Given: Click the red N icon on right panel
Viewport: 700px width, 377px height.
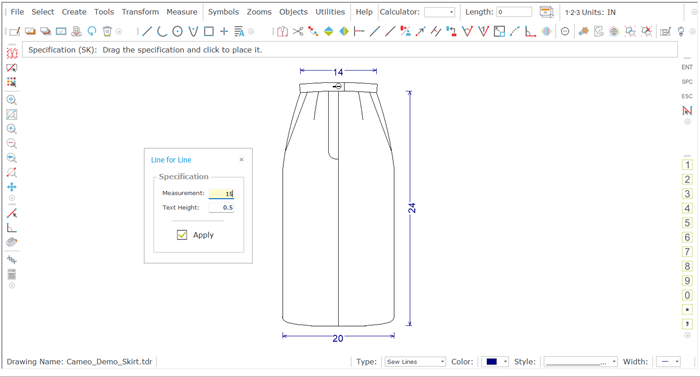Looking at the screenshot, I should click(x=687, y=110).
